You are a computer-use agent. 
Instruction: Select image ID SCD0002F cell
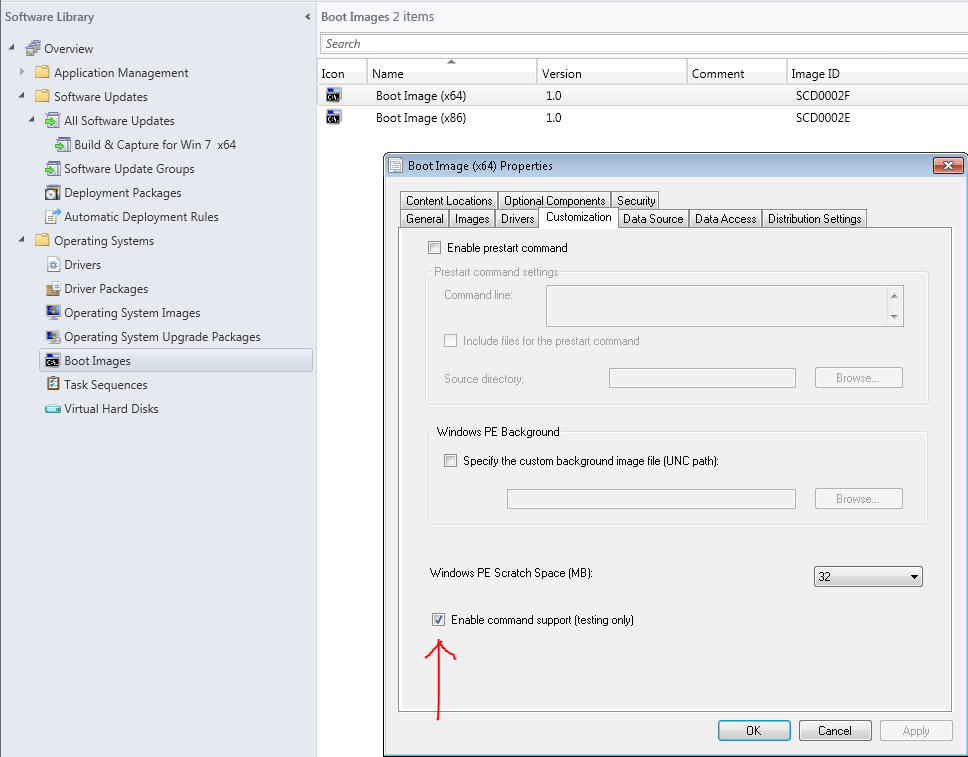point(823,95)
